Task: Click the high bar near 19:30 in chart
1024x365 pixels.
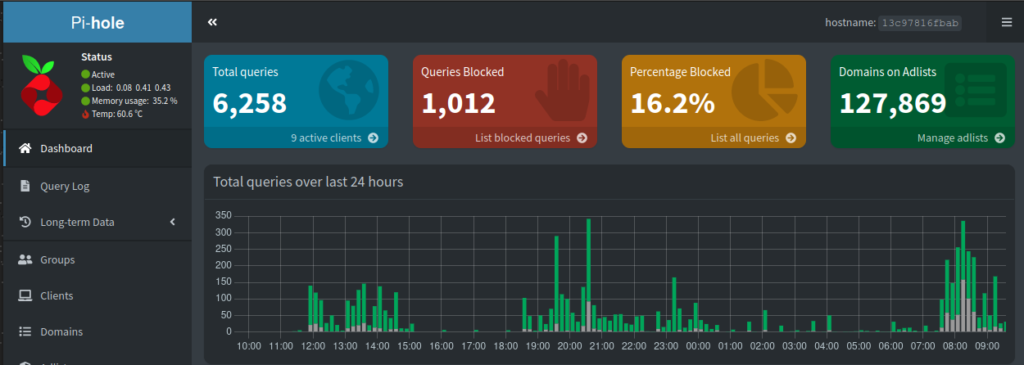Action: tap(556, 283)
